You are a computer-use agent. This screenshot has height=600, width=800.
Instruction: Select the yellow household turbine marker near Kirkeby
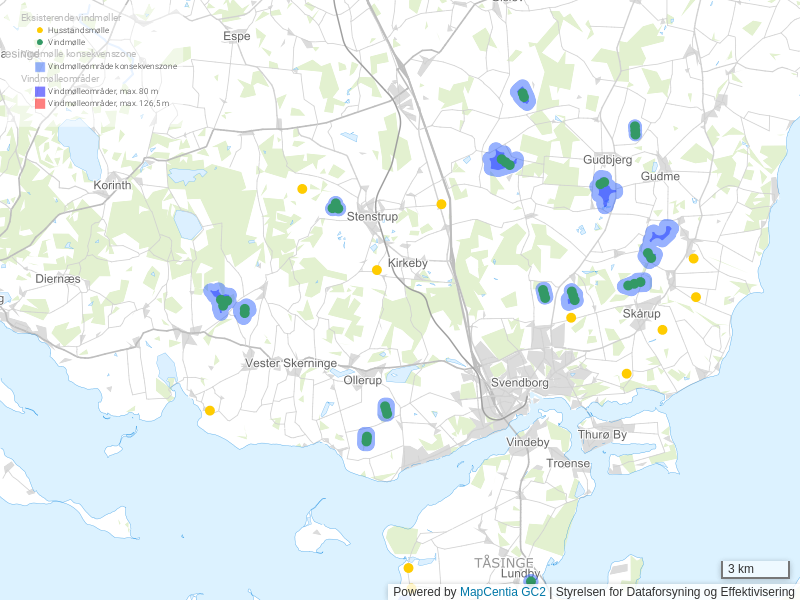coord(377,270)
